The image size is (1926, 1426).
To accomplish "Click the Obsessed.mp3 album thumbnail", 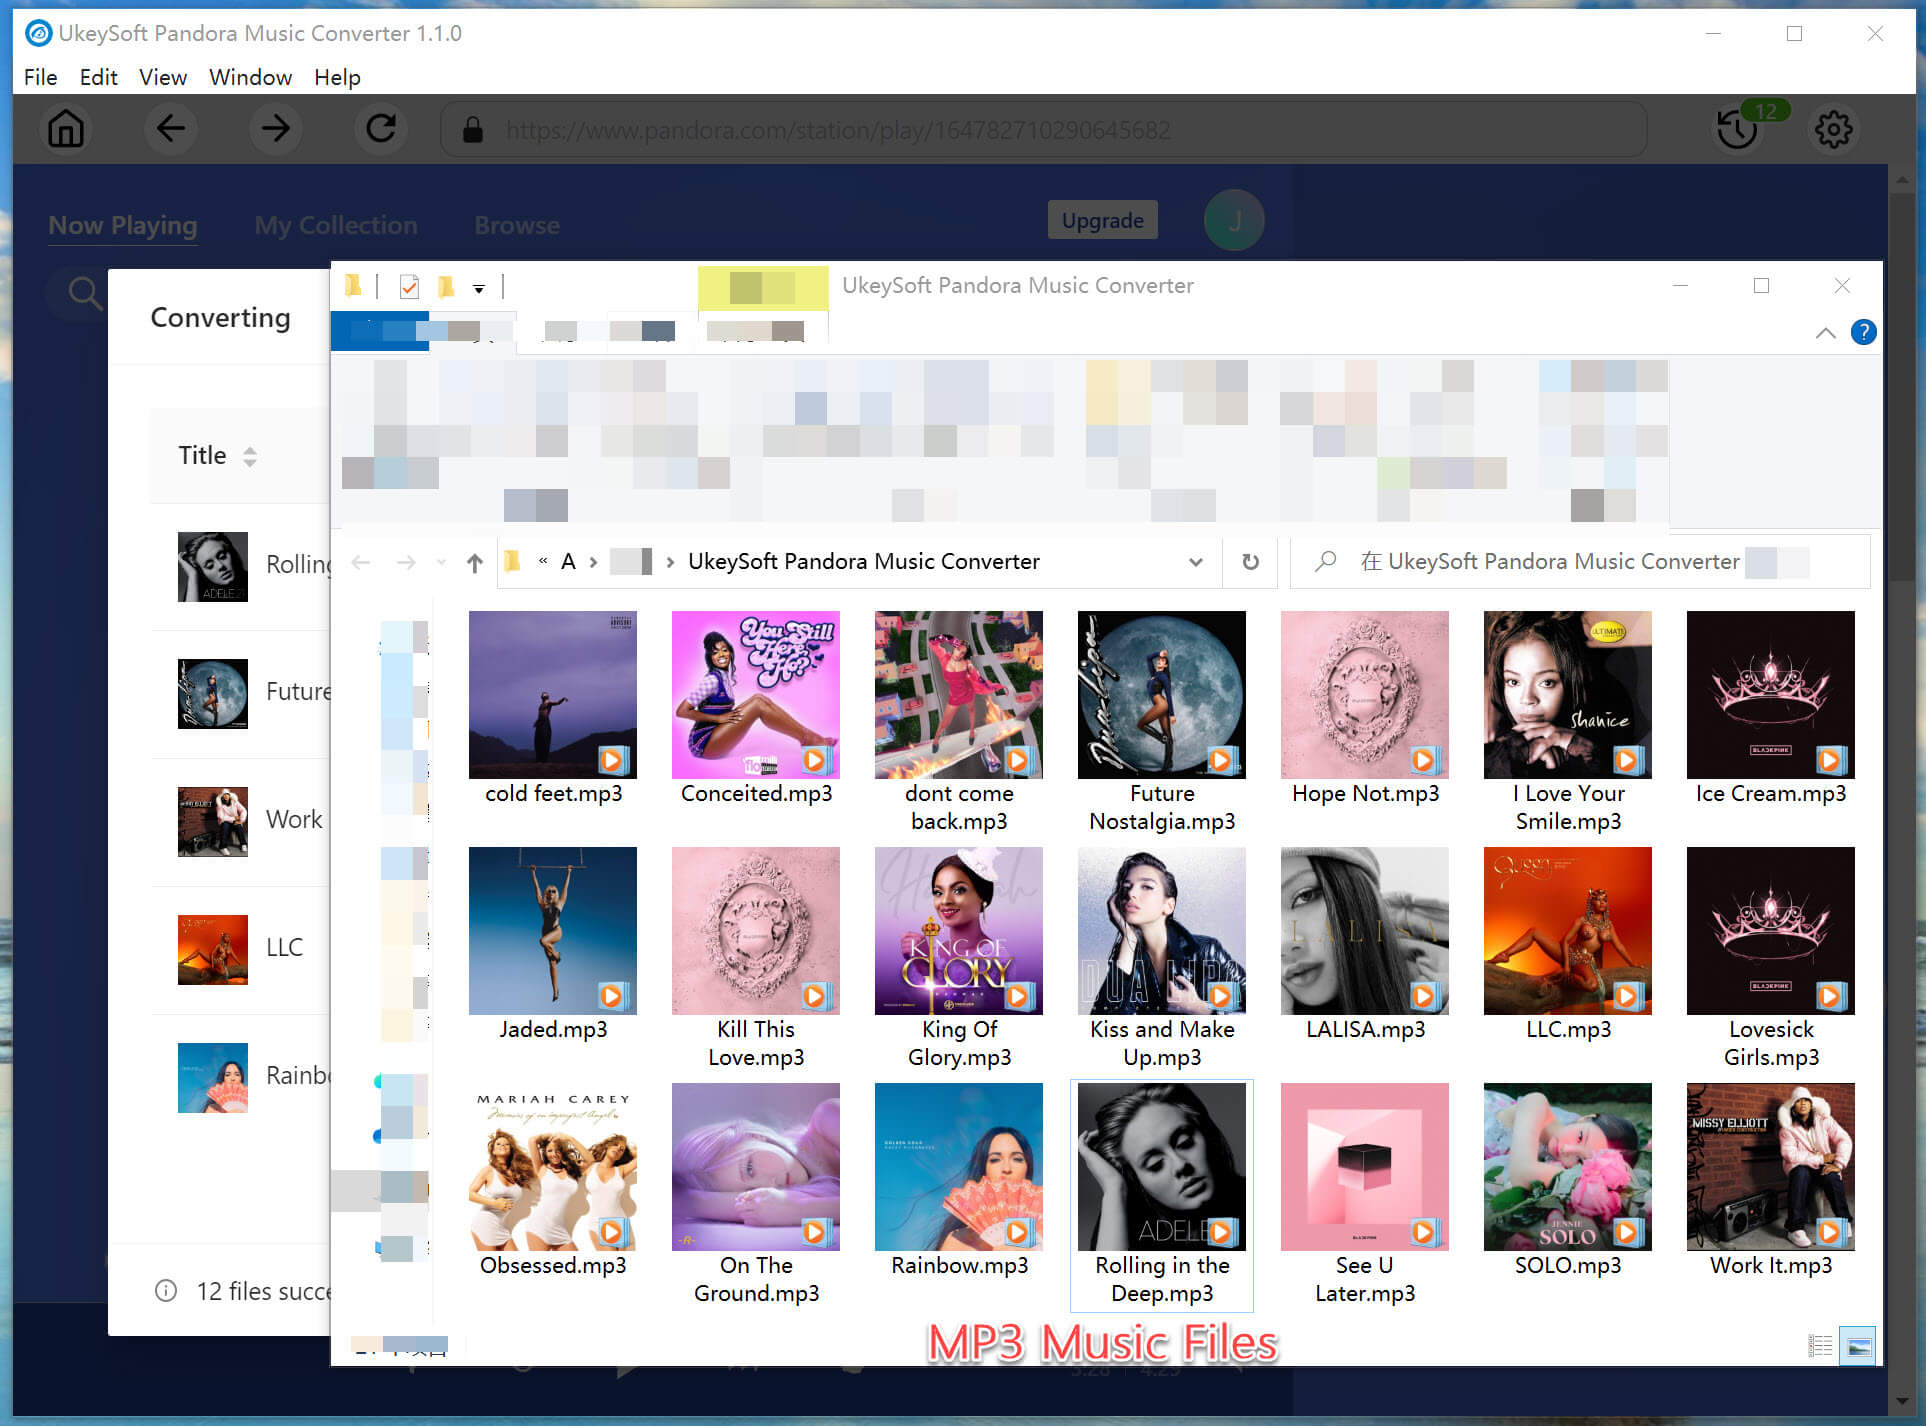I will click(554, 1168).
